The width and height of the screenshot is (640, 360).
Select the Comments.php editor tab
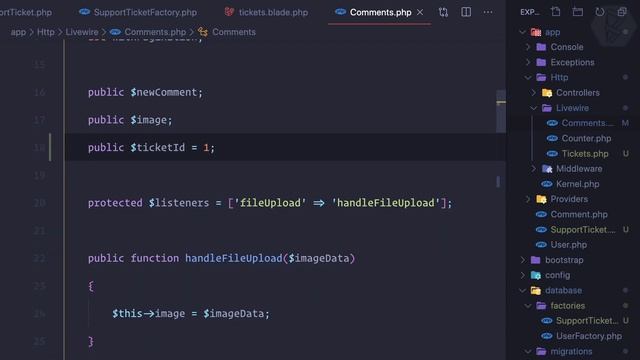click(380, 12)
